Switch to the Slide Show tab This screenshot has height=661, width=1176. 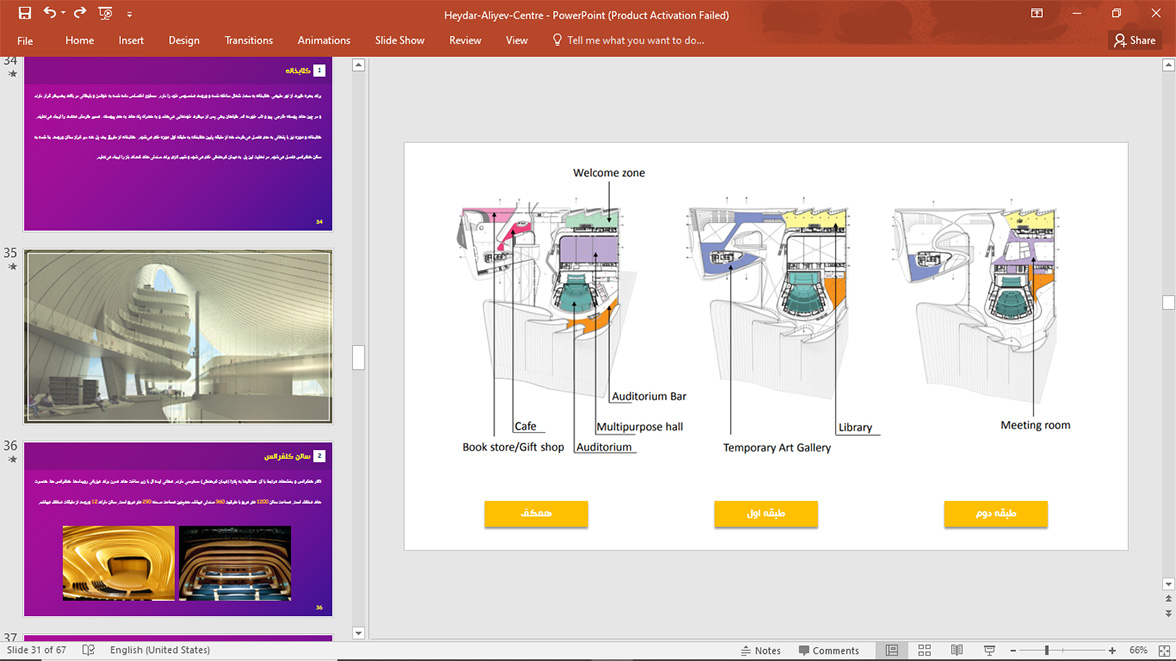coord(400,41)
